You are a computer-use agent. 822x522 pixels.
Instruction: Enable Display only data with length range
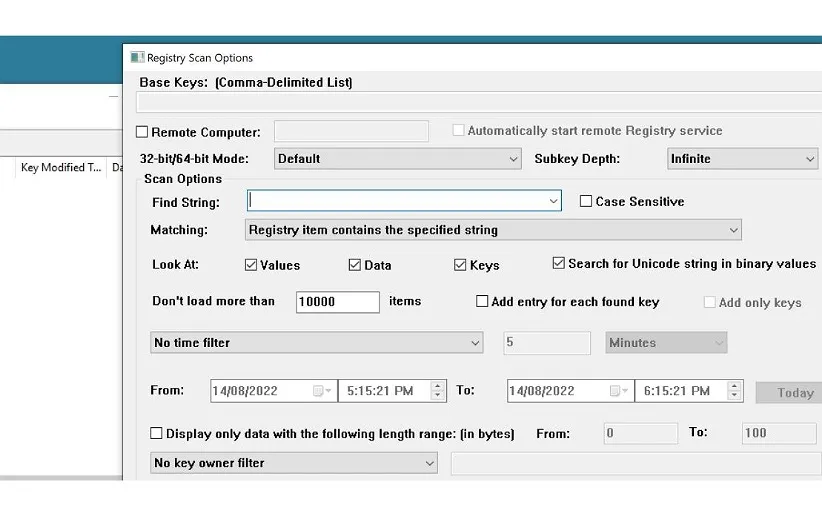tap(156, 434)
